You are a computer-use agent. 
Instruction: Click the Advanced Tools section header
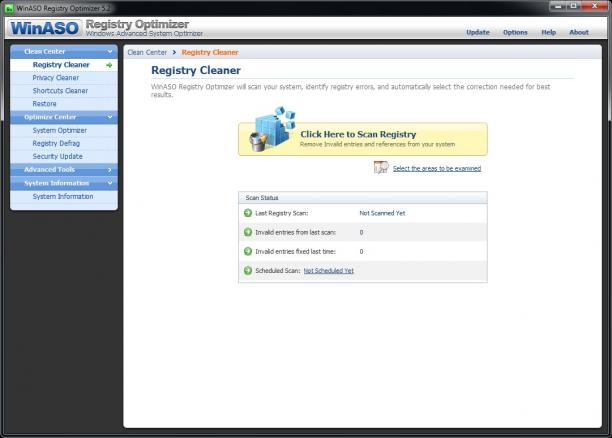pyautogui.click(x=64, y=170)
